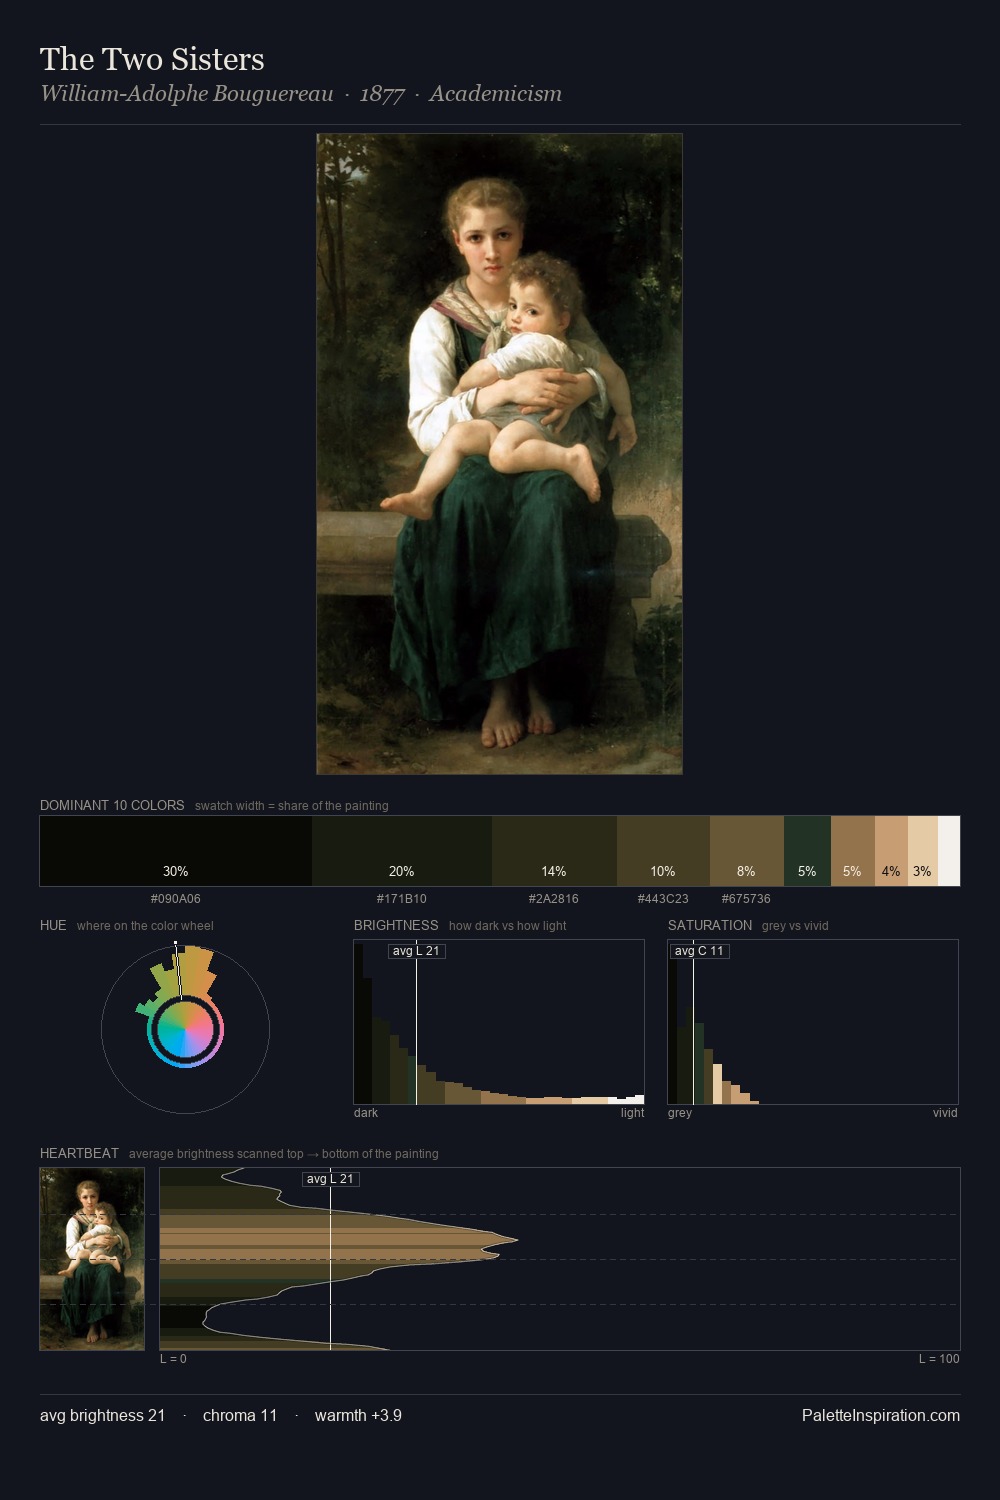
Task: Click the artist name William-Adolphe Bouguereau
Action: [187, 94]
